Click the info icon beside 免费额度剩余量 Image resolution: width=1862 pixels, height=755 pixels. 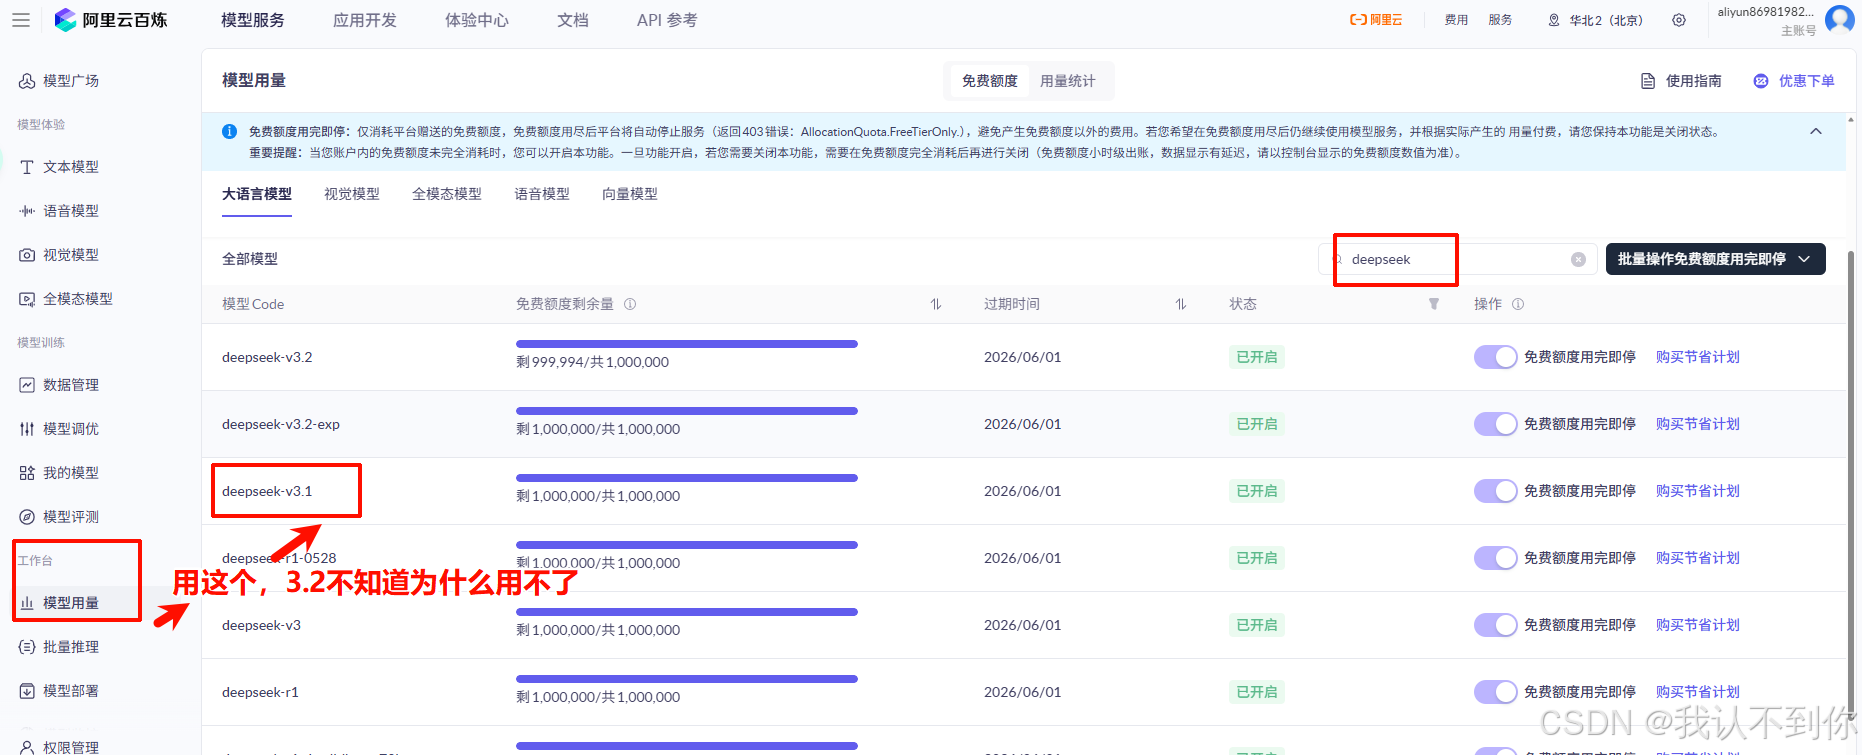(x=630, y=304)
